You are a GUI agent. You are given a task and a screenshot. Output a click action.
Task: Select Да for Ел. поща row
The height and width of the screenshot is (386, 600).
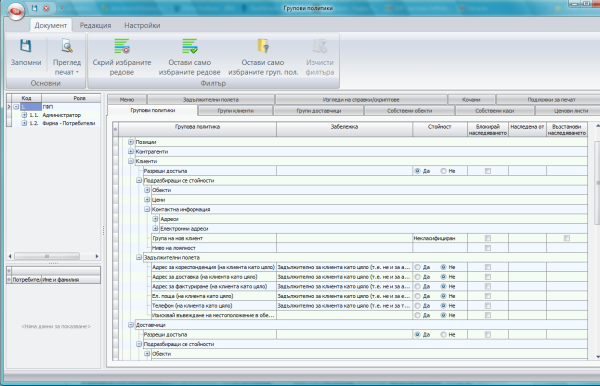coord(417,296)
